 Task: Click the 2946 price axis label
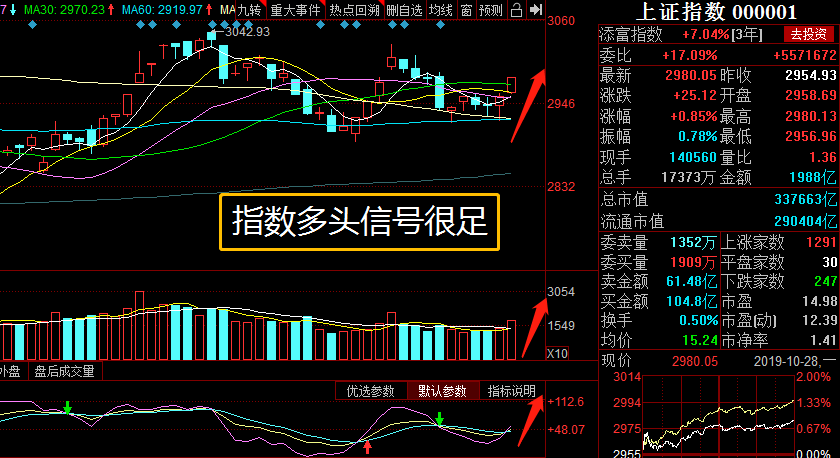click(x=561, y=103)
